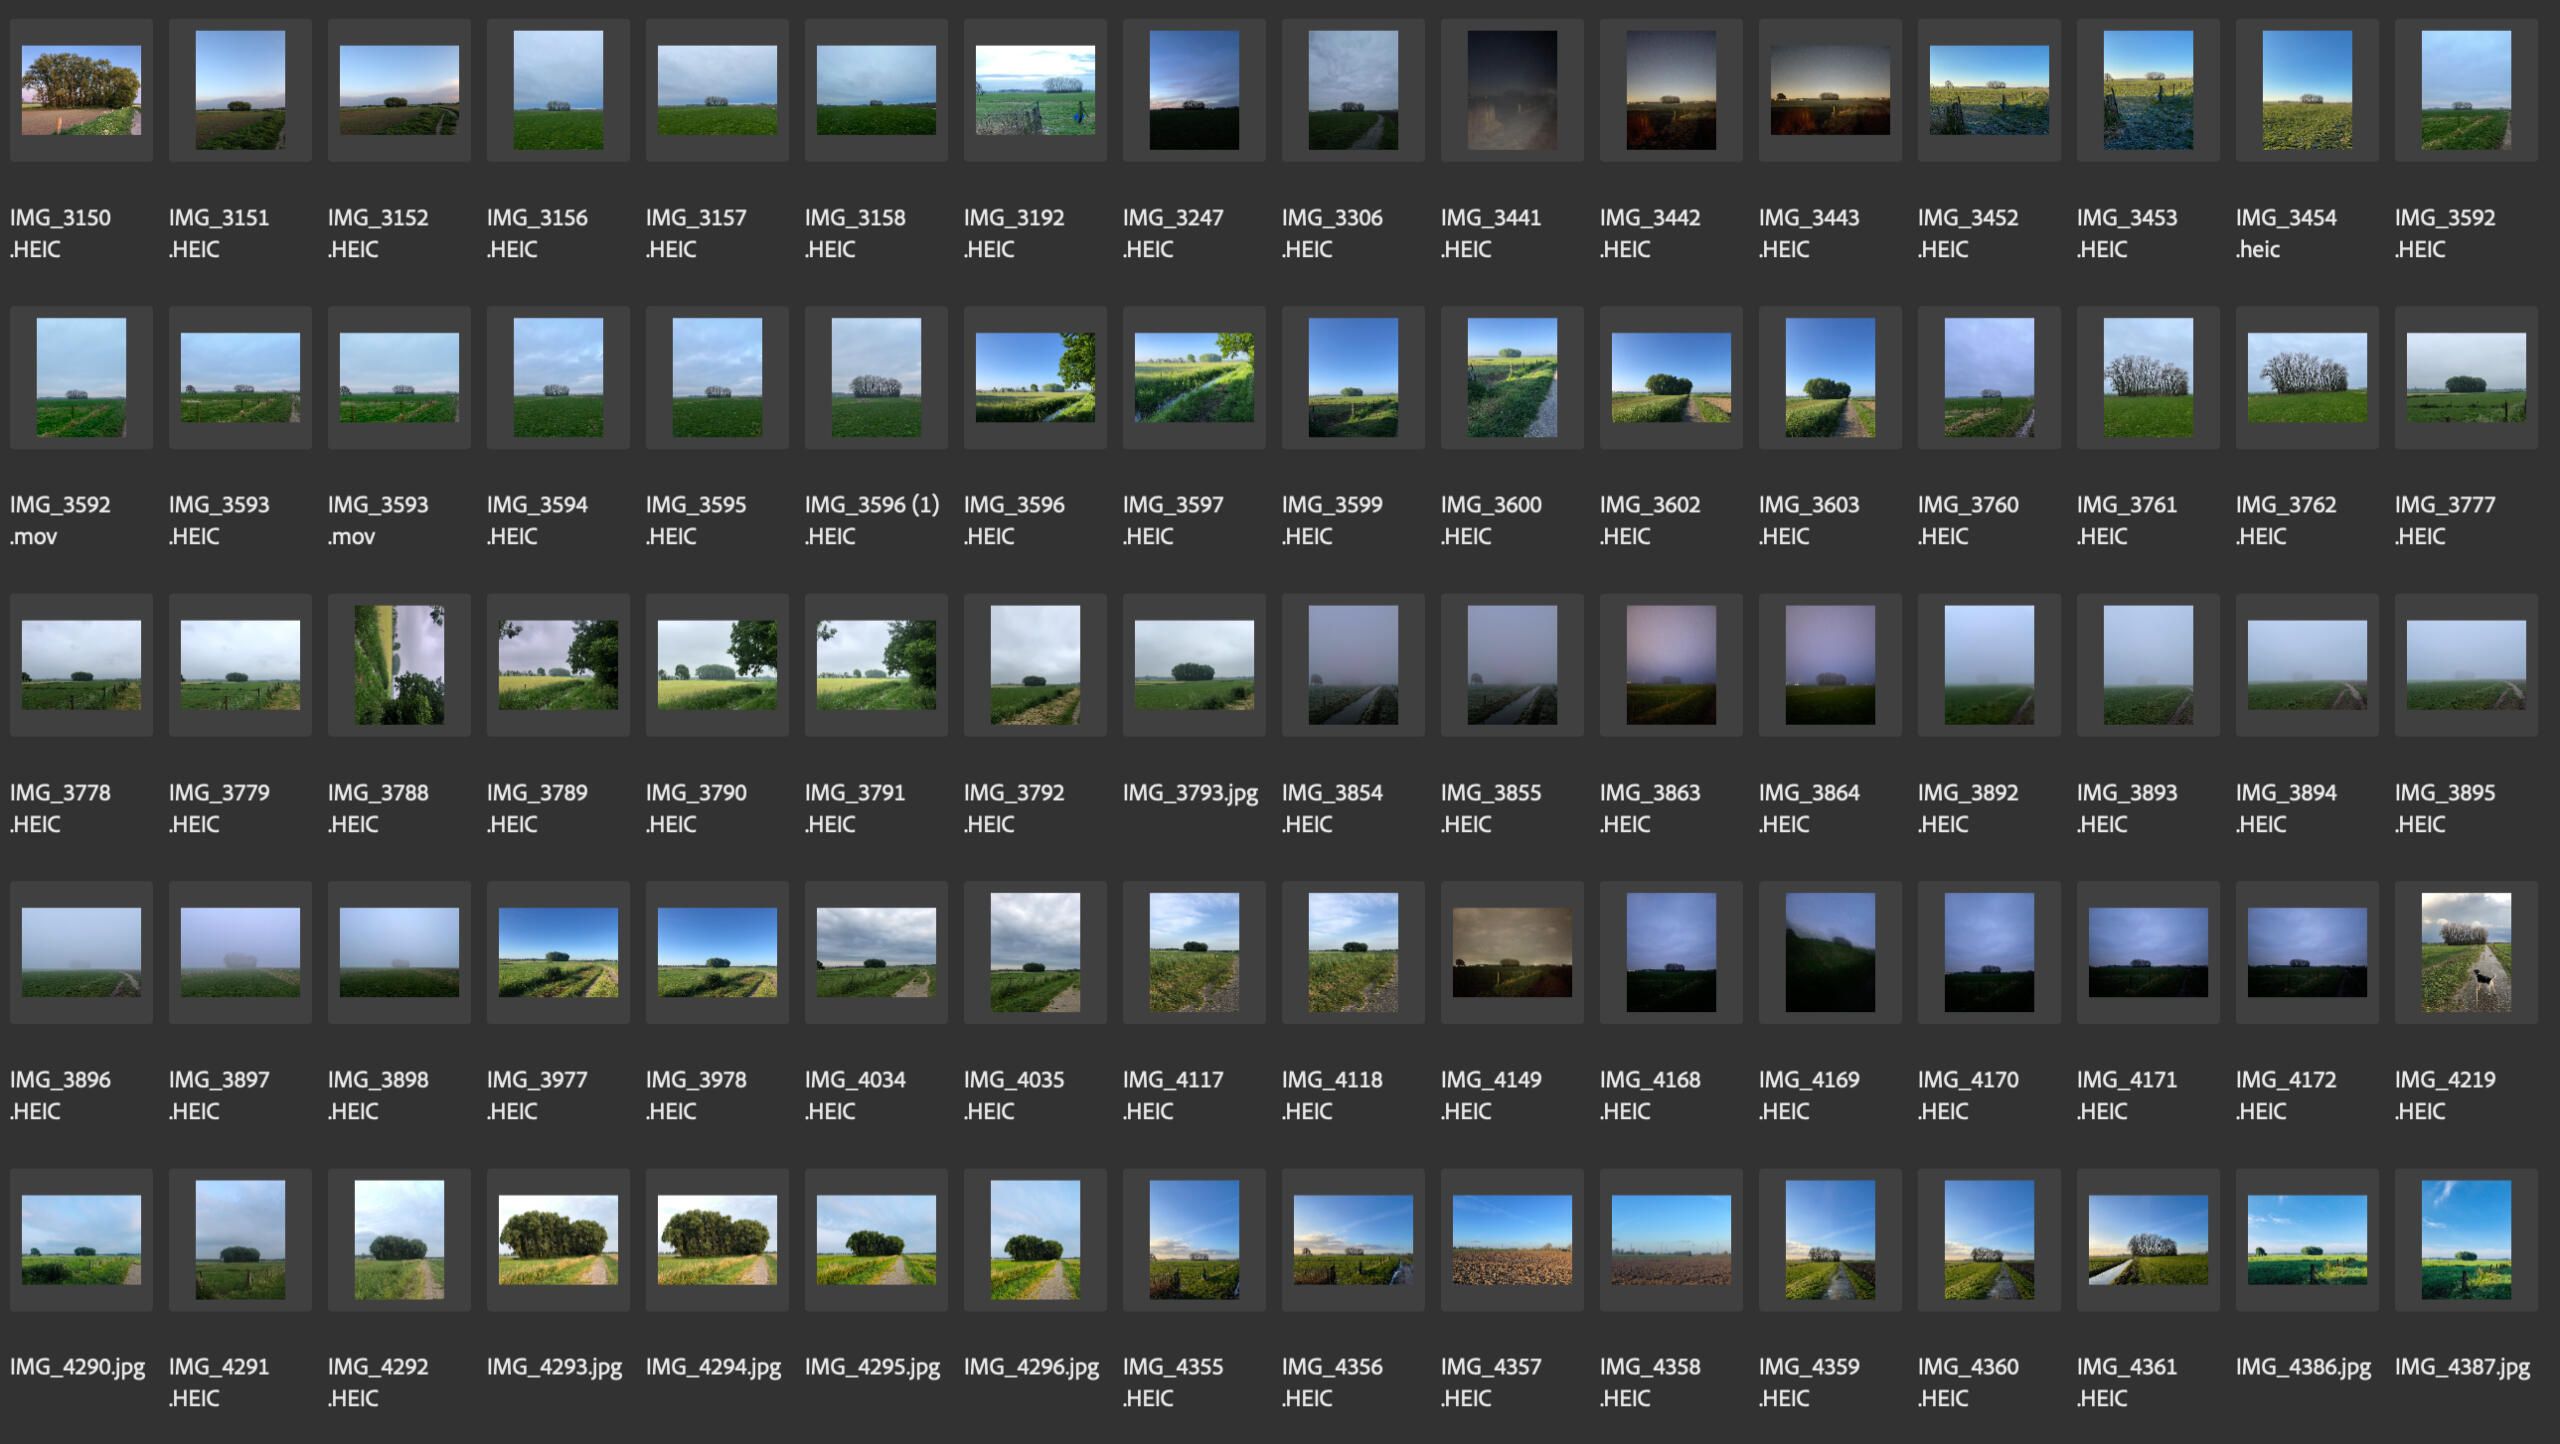Select the IMG_3454.heic thumbnail
Viewport: 2560px width, 1444px height.
coord(2307,90)
